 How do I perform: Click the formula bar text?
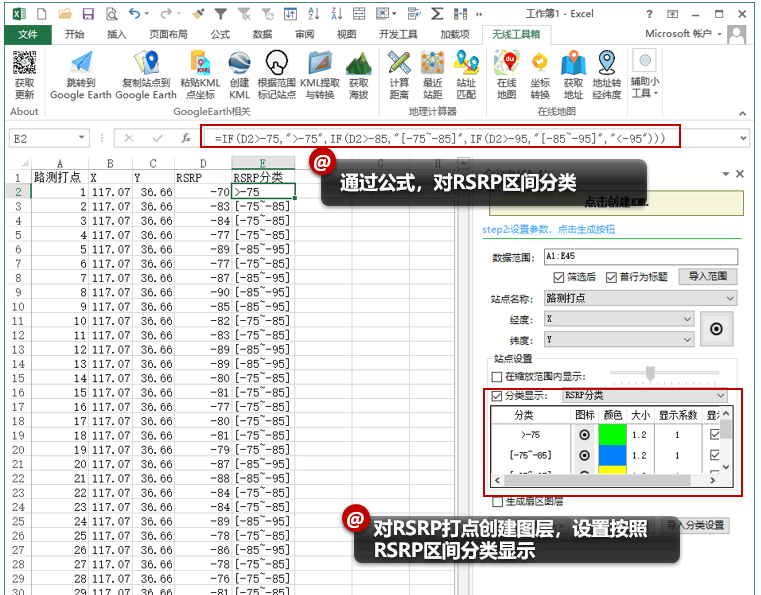pos(440,138)
